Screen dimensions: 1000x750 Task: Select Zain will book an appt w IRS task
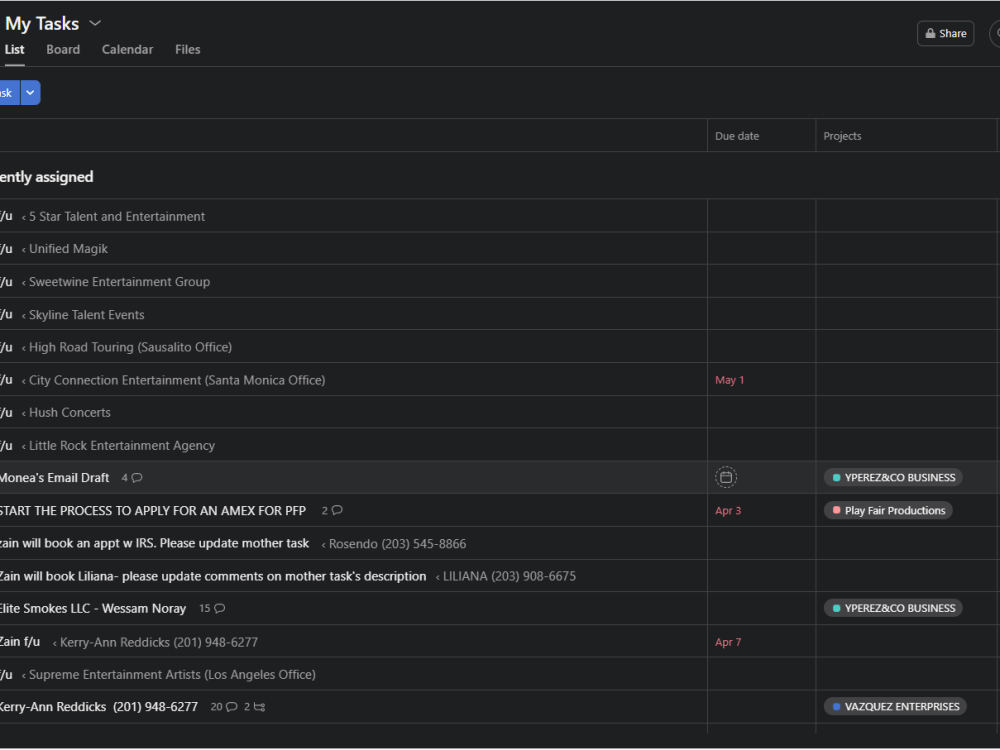point(154,543)
